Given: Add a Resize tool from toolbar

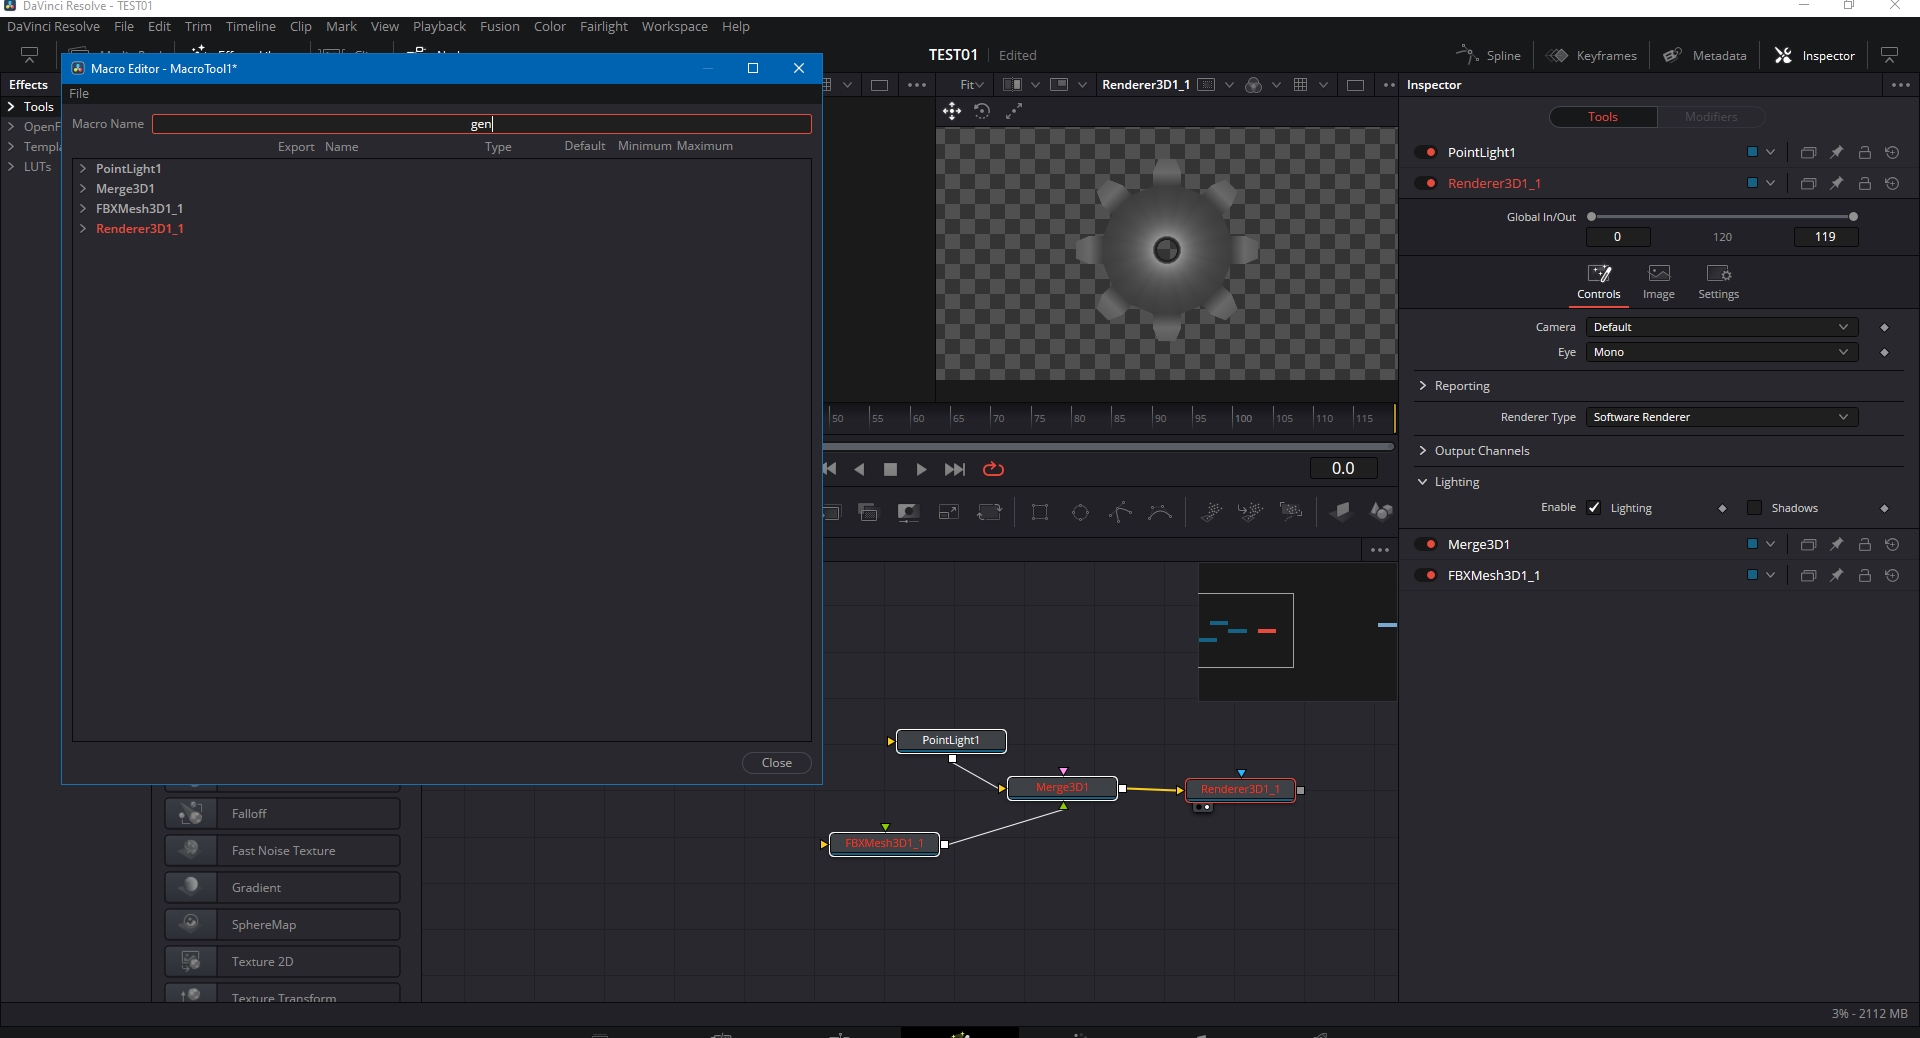Looking at the screenshot, I should click(948, 512).
